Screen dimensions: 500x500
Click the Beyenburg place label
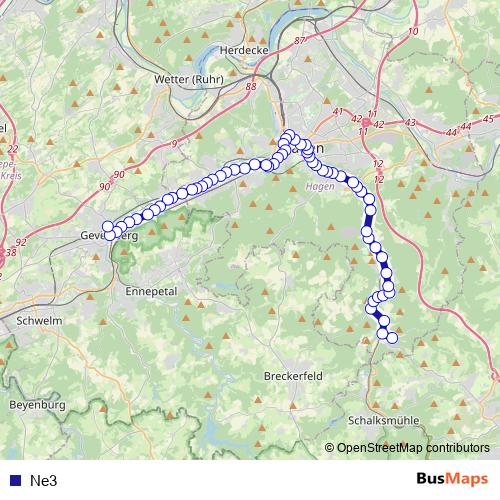(37, 405)
